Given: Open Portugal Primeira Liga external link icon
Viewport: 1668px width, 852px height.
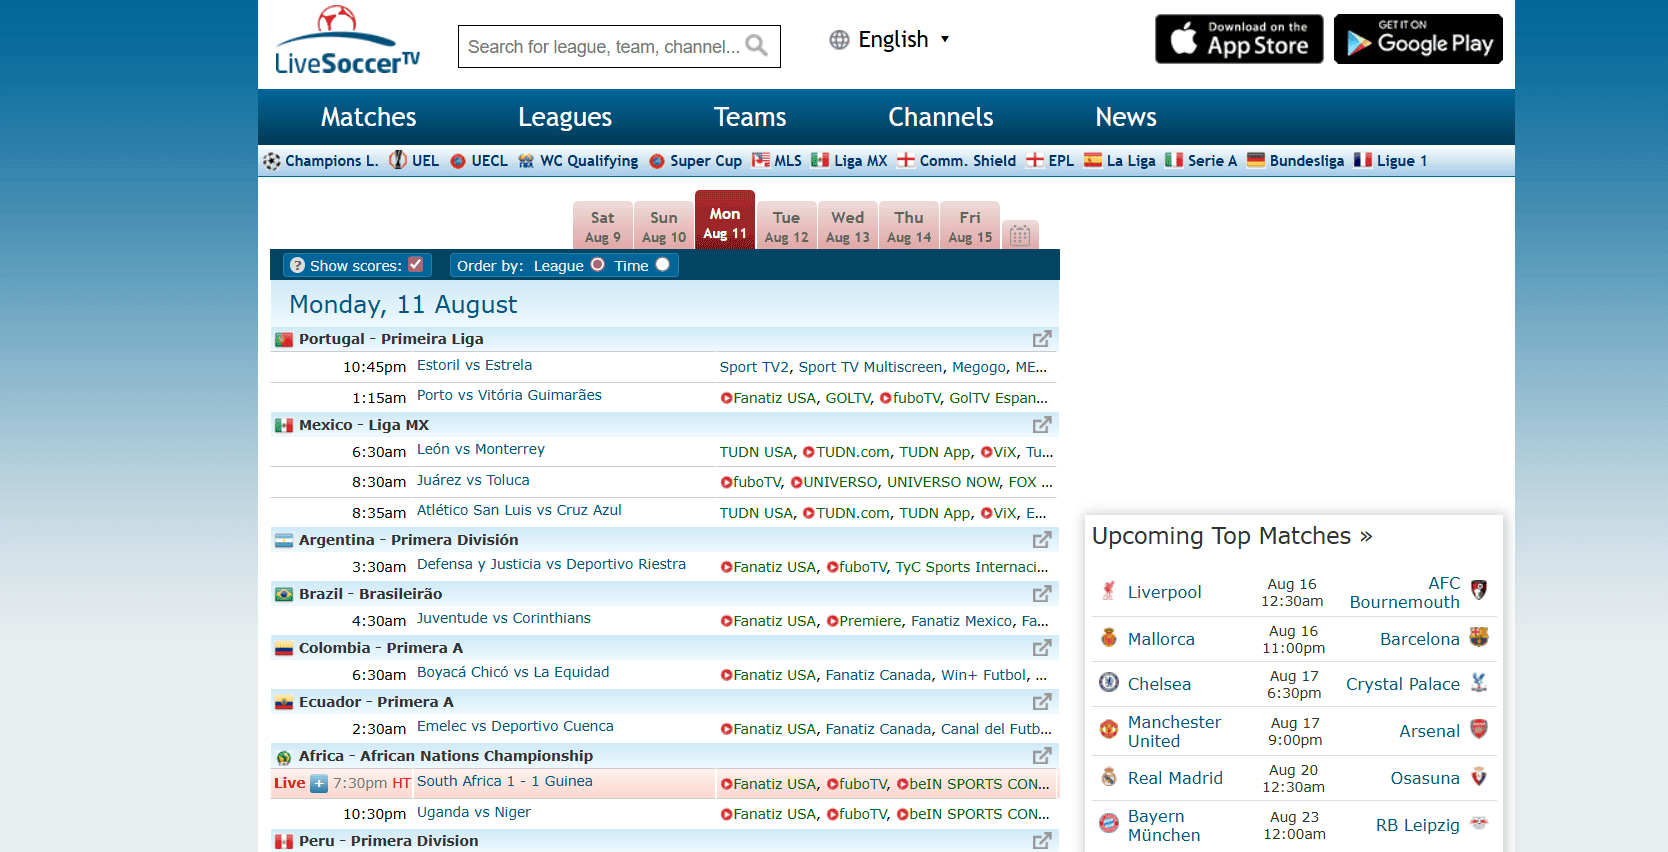Looking at the screenshot, I should 1041,339.
